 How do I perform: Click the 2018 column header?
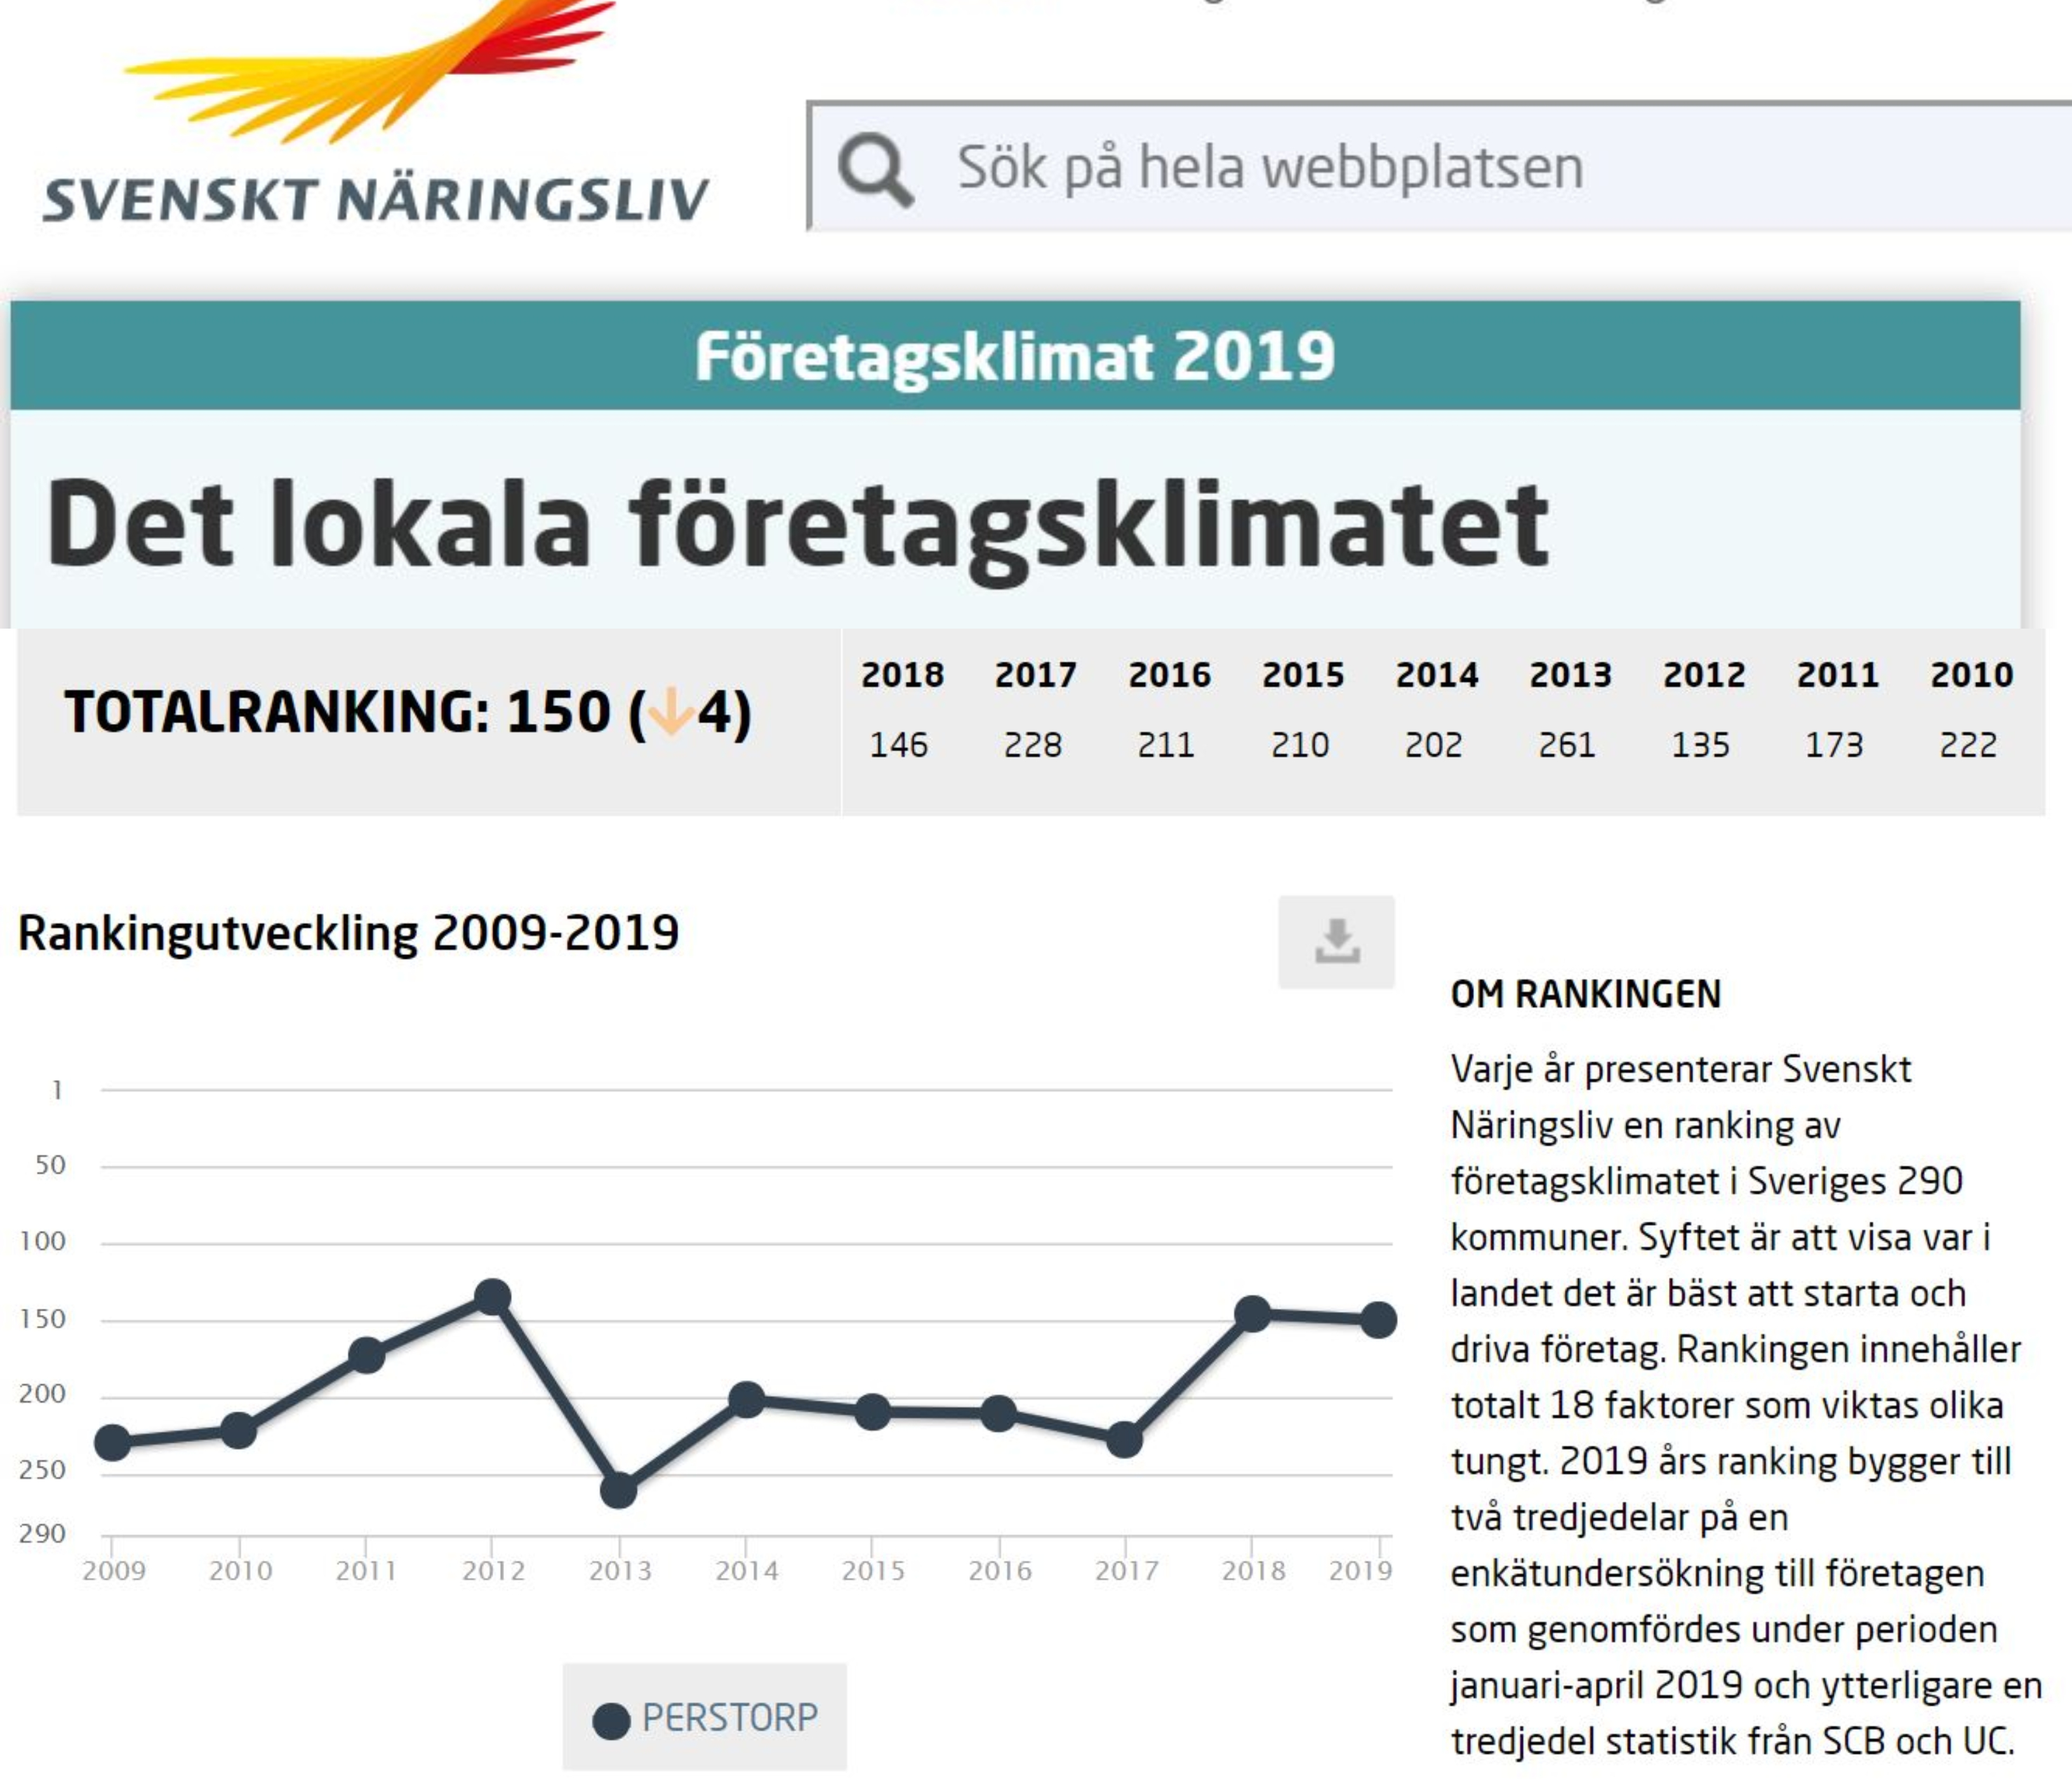coord(902,675)
